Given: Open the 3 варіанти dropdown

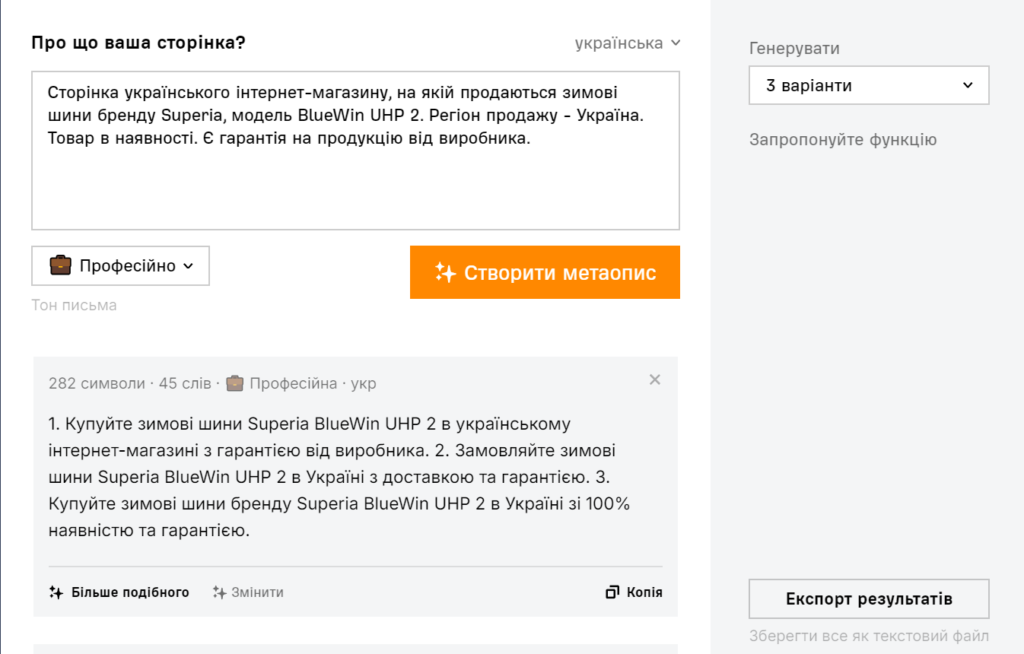Looking at the screenshot, I should pos(868,86).
